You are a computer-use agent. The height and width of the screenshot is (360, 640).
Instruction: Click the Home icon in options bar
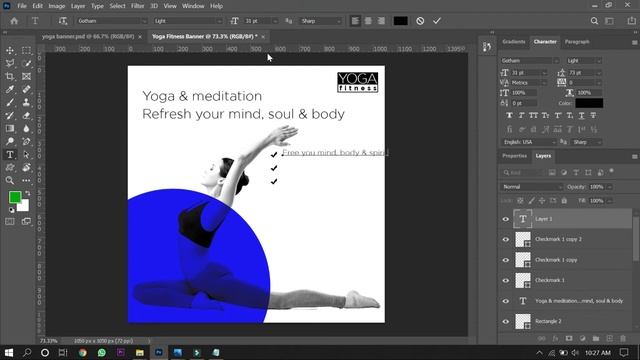(x=14, y=21)
